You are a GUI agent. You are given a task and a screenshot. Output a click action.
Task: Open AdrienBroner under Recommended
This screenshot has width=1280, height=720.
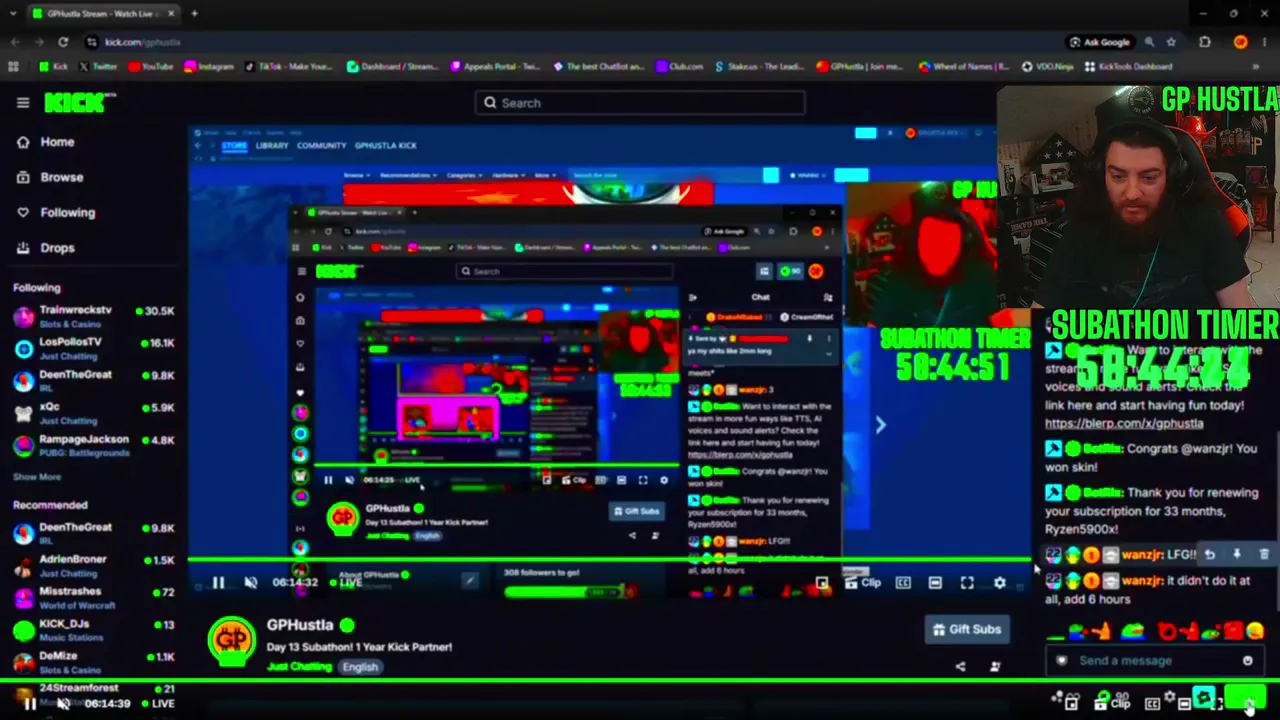coord(94,566)
